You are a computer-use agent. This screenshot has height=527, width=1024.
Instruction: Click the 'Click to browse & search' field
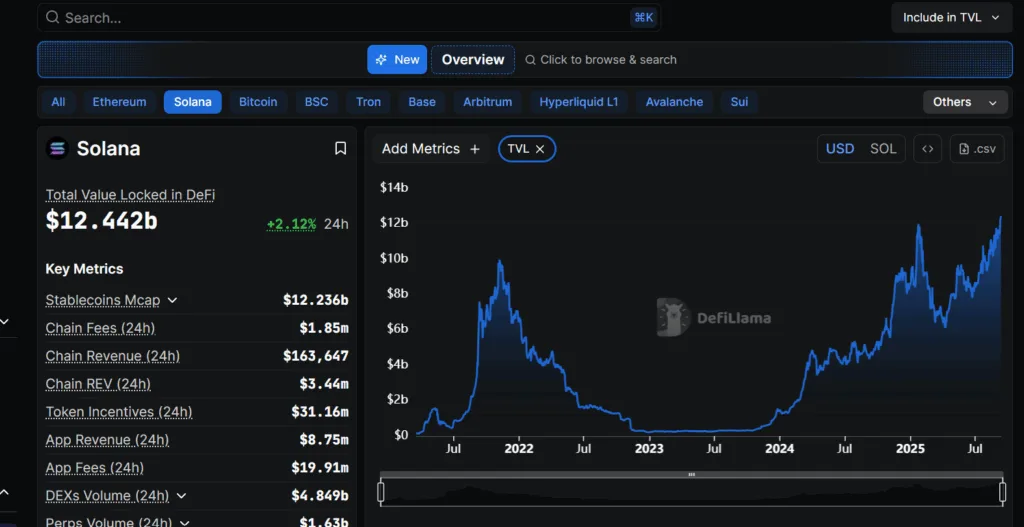(x=601, y=59)
